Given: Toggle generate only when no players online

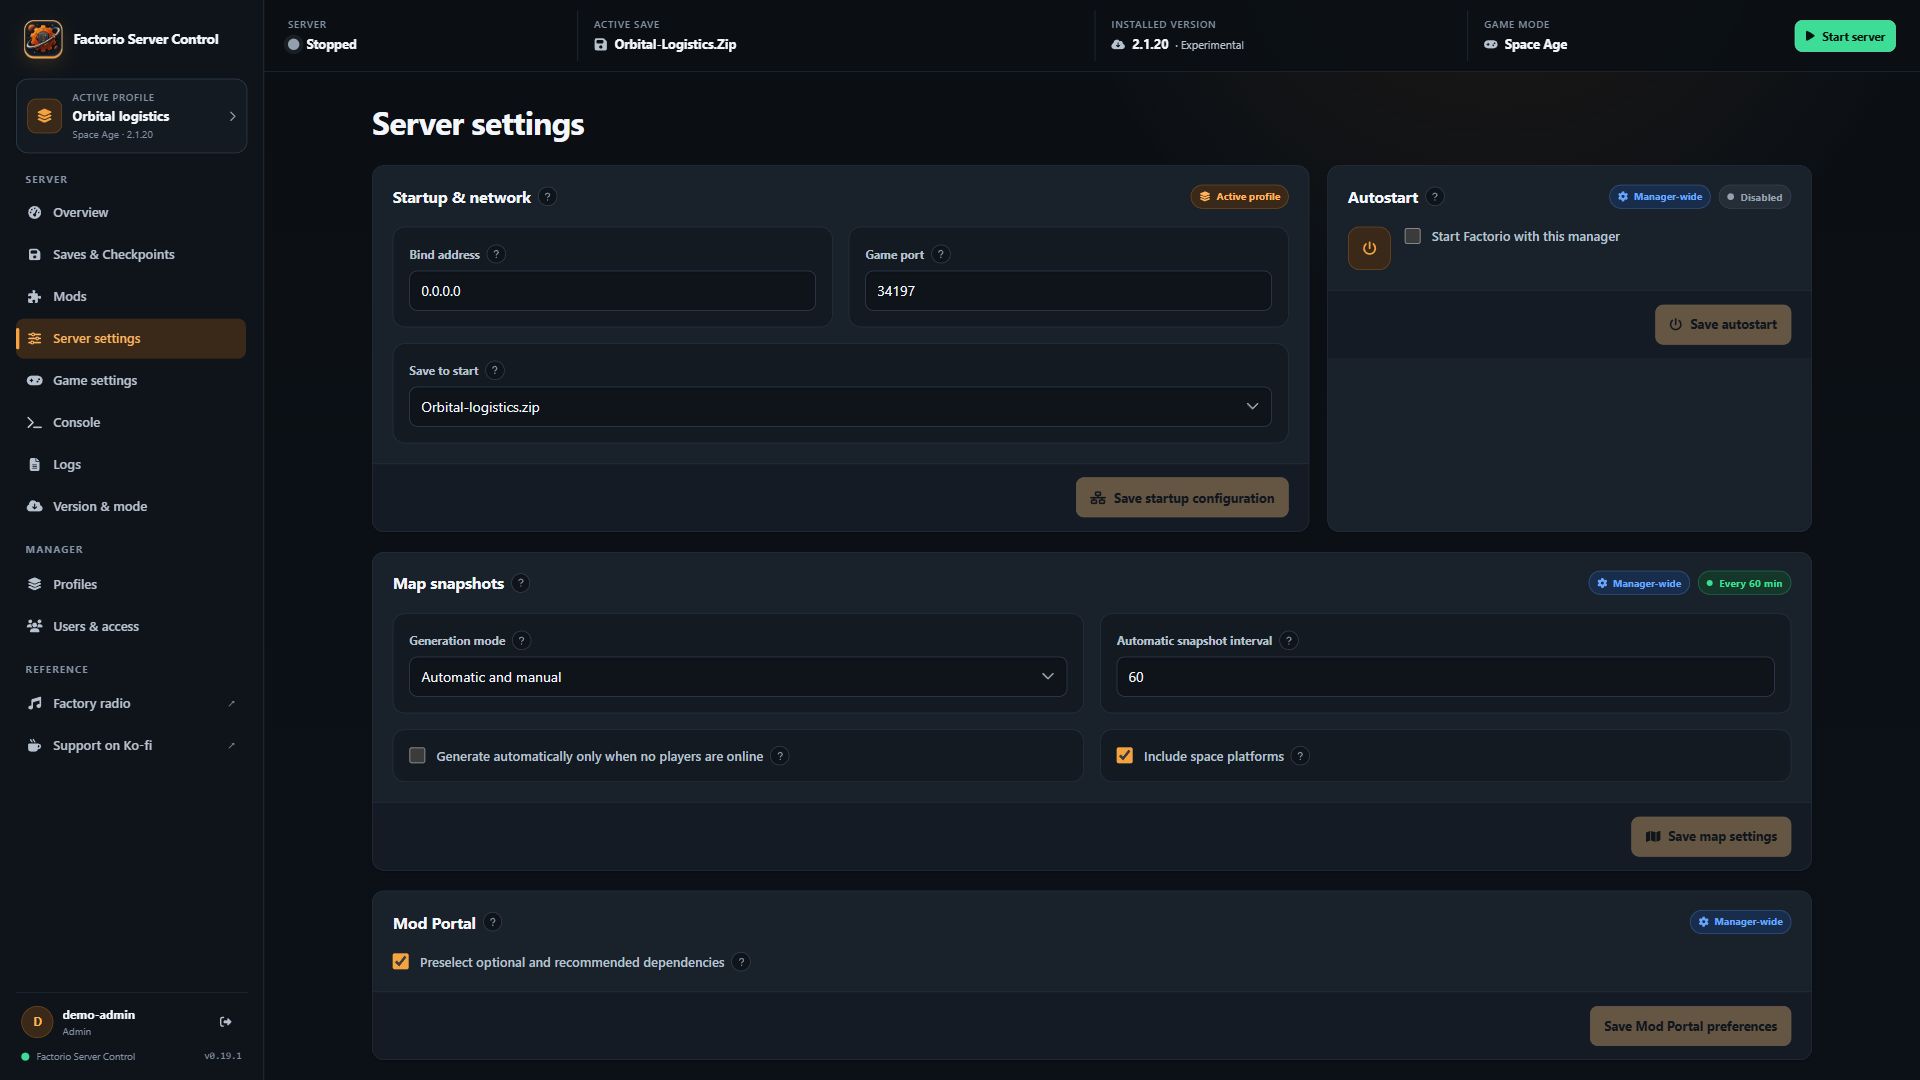Looking at the screenshot, I should 417,756.
